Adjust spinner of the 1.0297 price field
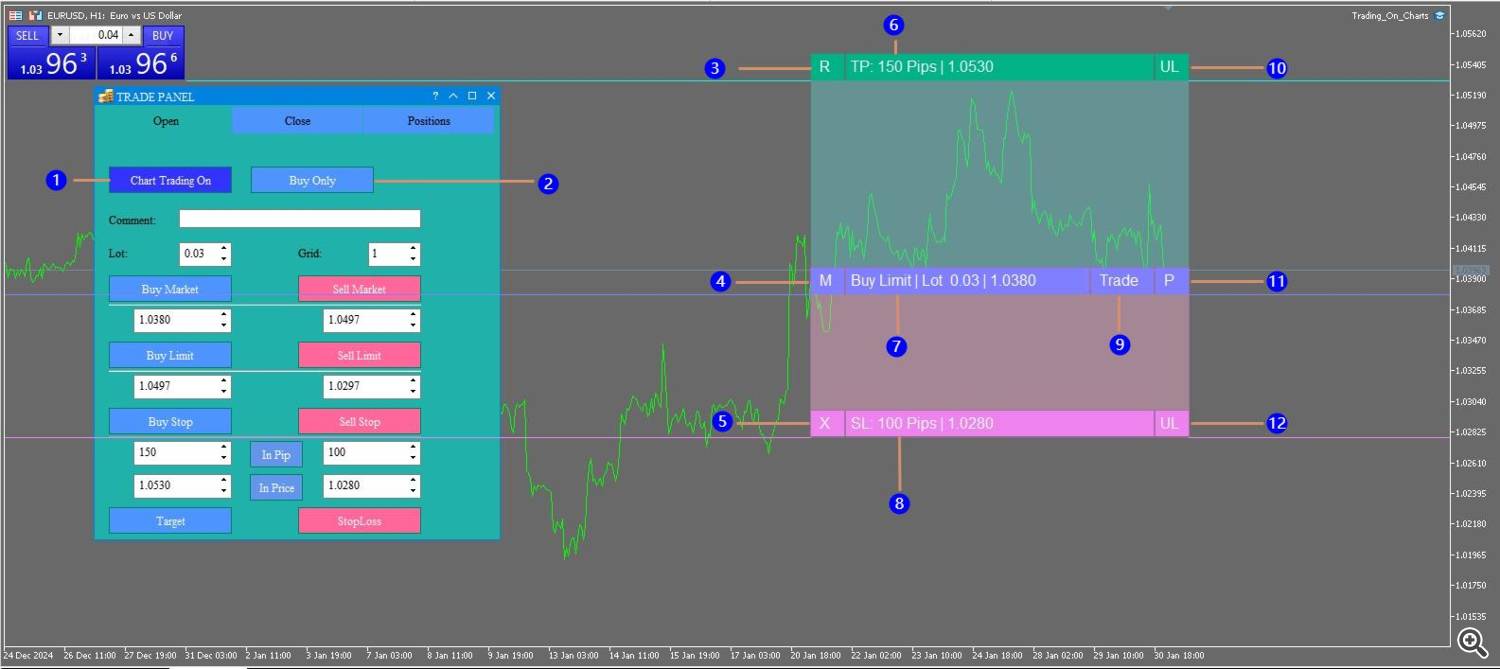 (413, 386)
